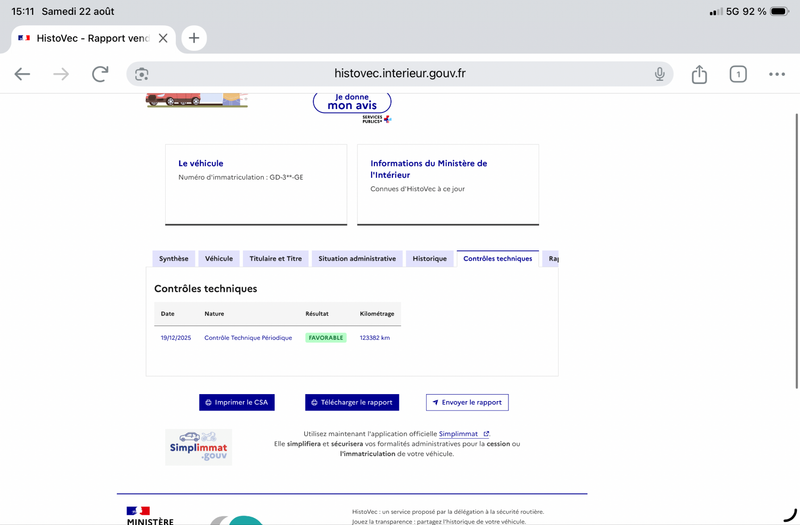Screen dimensions: 800x525
Task: Click the FAVORABLE result badge
Action: 326,338
